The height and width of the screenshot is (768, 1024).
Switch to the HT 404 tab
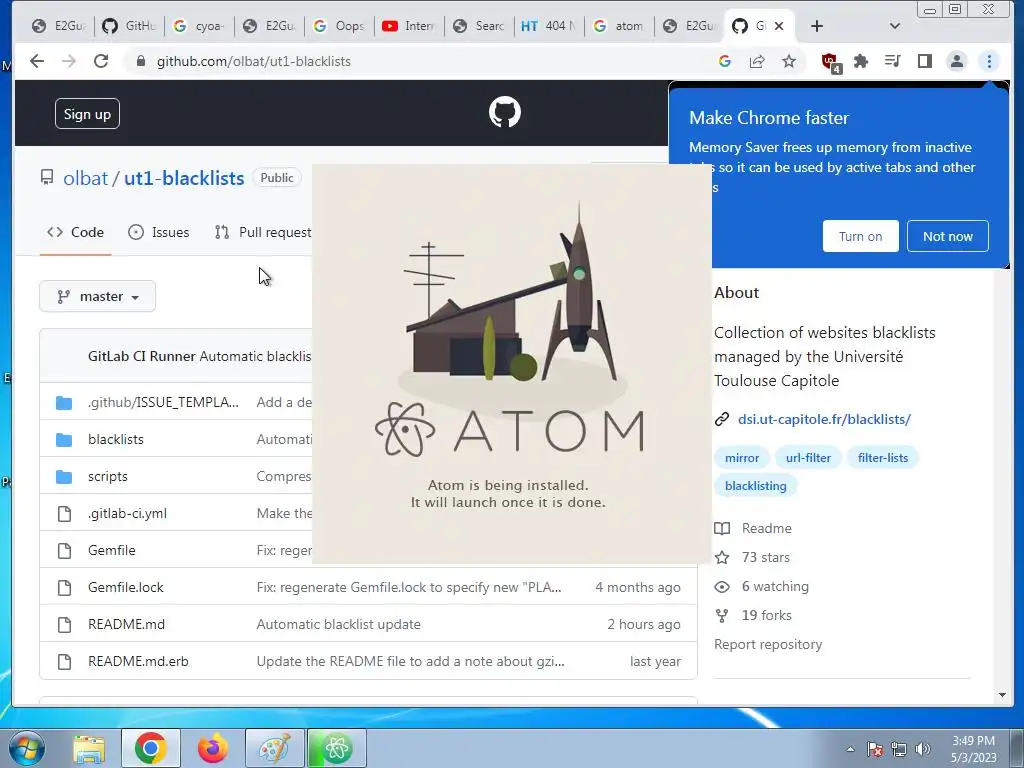549,26
